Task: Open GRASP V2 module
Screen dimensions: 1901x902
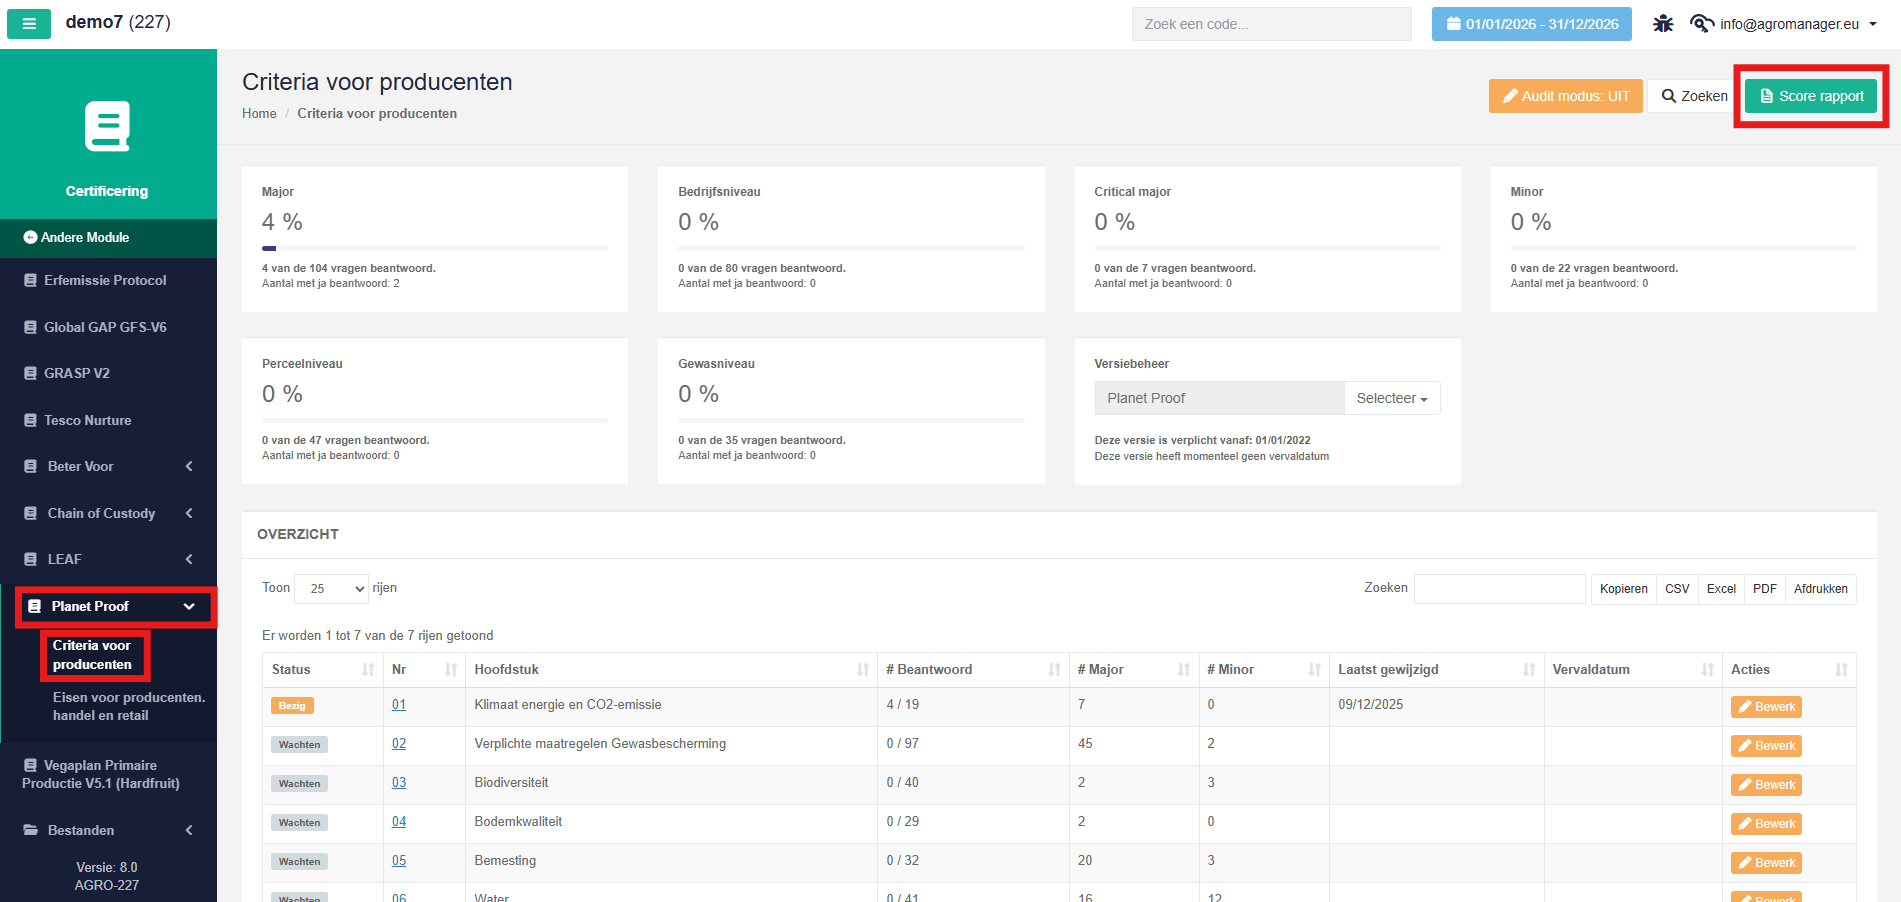Action: click(77, 373)
